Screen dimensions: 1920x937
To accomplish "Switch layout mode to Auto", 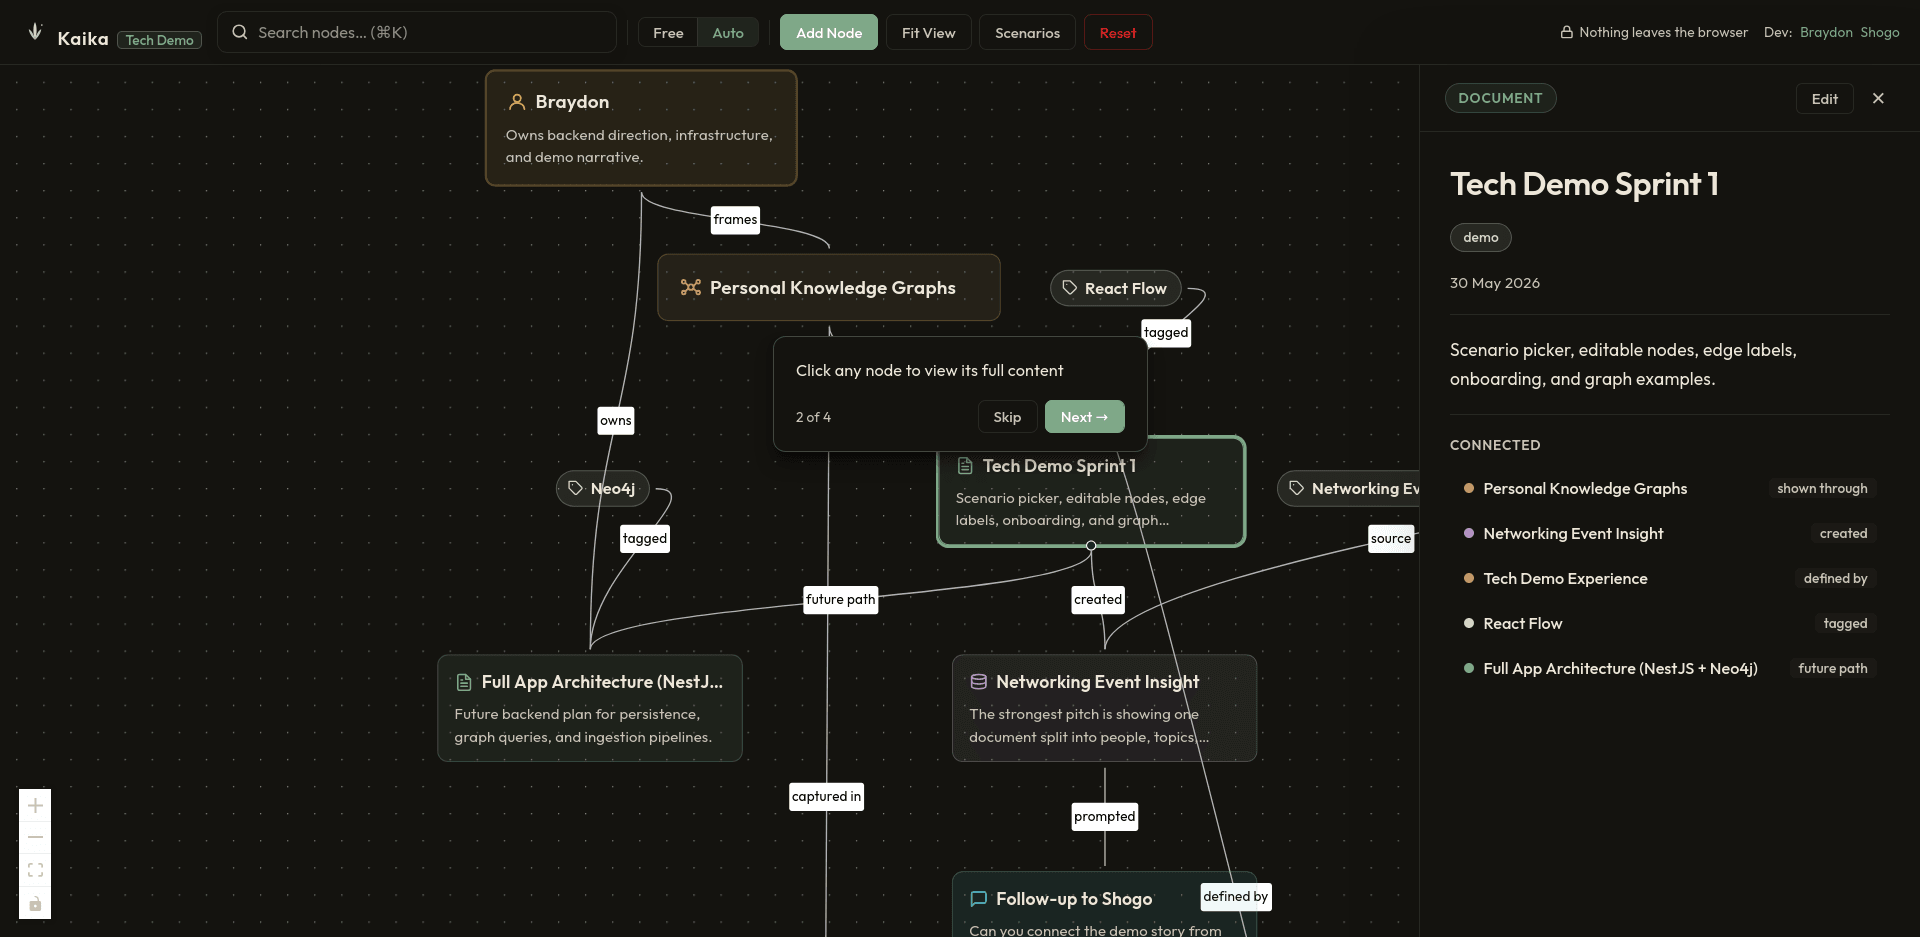I will [728, 33].
